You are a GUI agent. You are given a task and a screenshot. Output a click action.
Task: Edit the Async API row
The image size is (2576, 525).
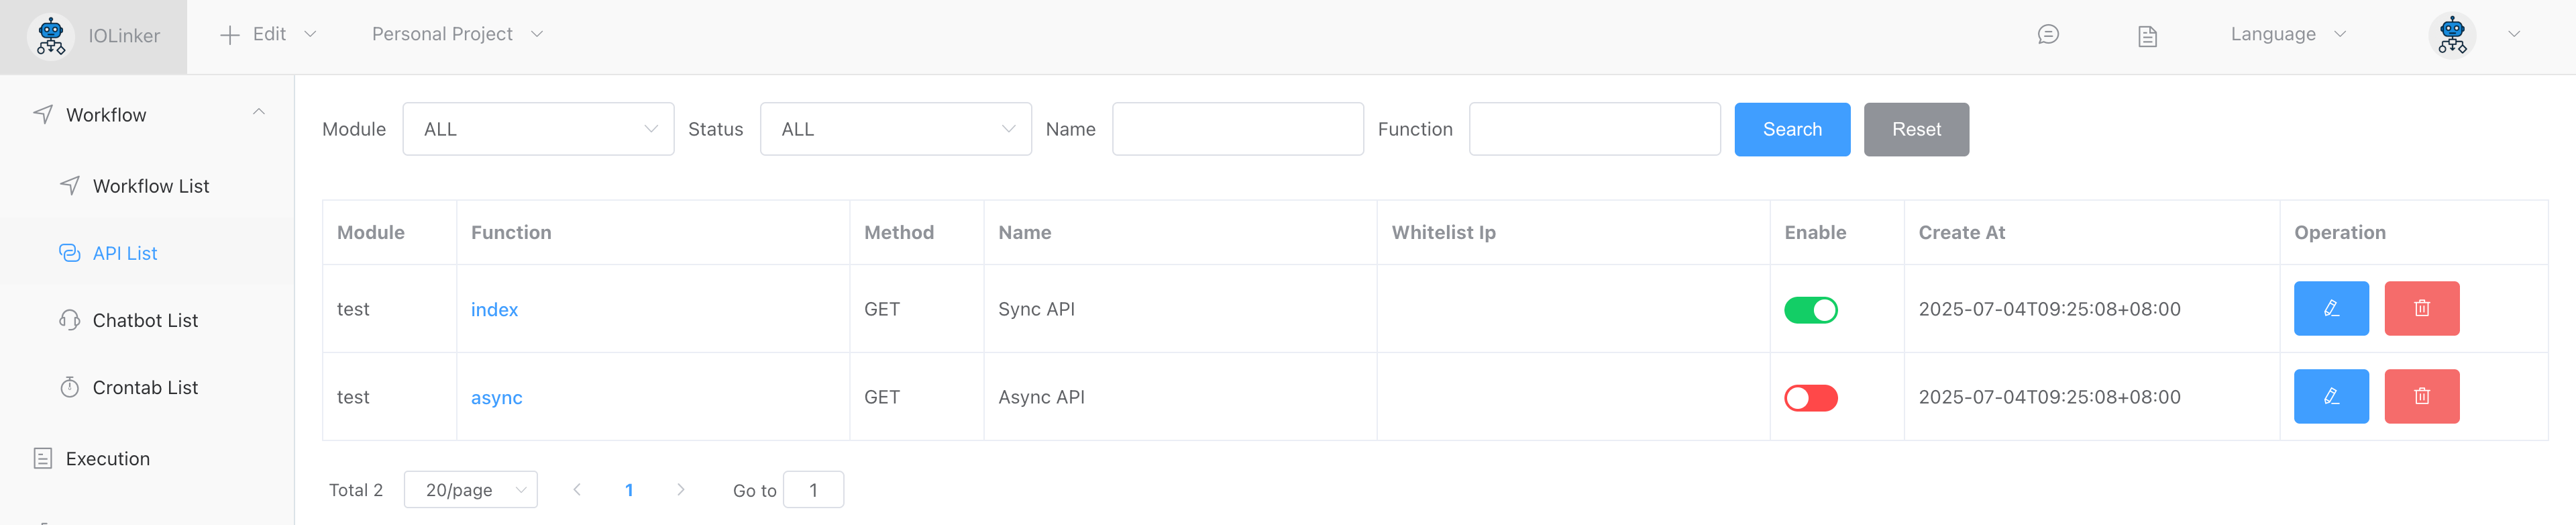tap(2330, 396)
